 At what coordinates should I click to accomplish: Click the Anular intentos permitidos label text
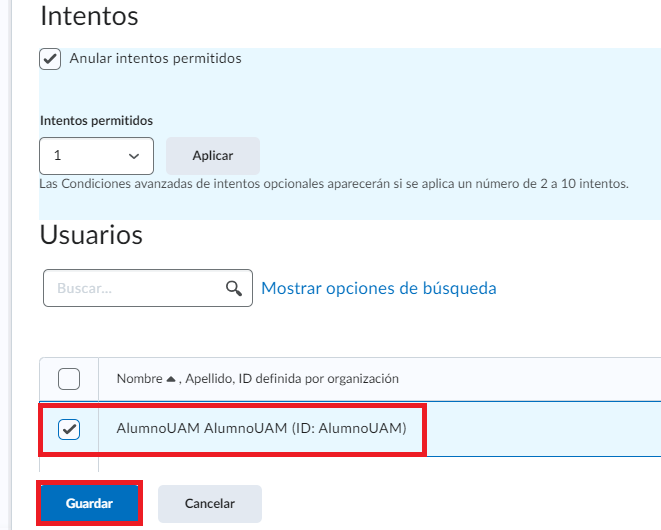click(x=155, y=59)
